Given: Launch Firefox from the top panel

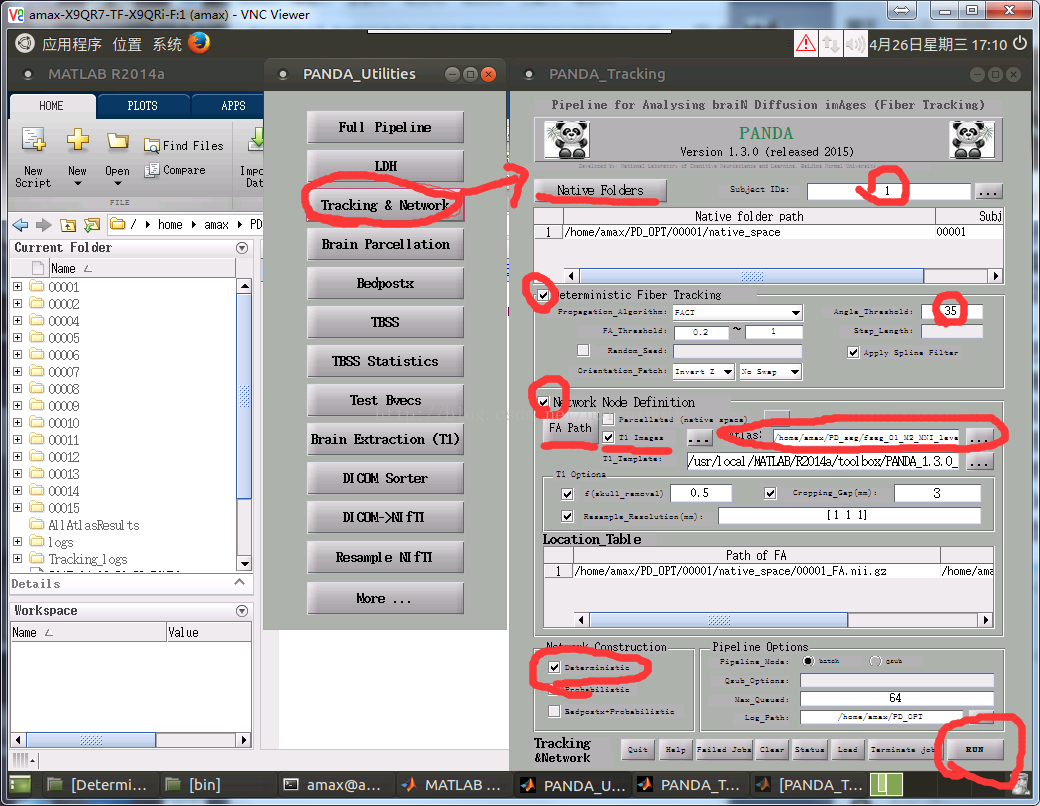Looking at the screenshot, I should (199, 43).
